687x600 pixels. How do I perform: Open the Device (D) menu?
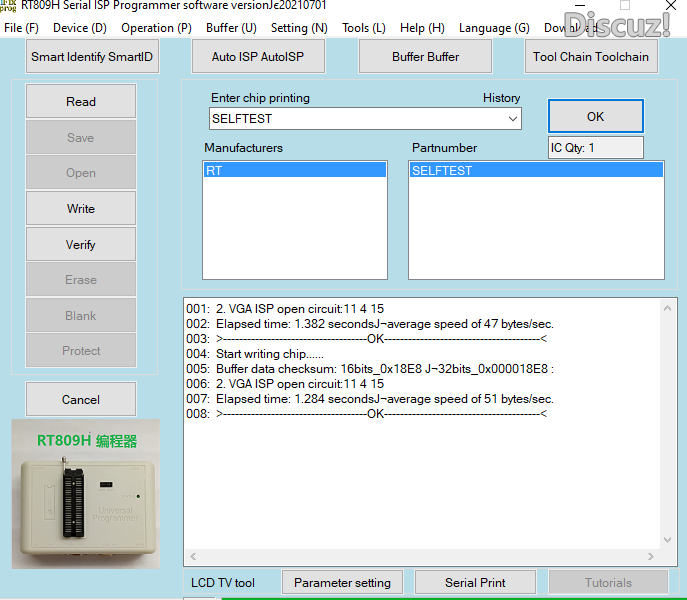coord(80,28)
